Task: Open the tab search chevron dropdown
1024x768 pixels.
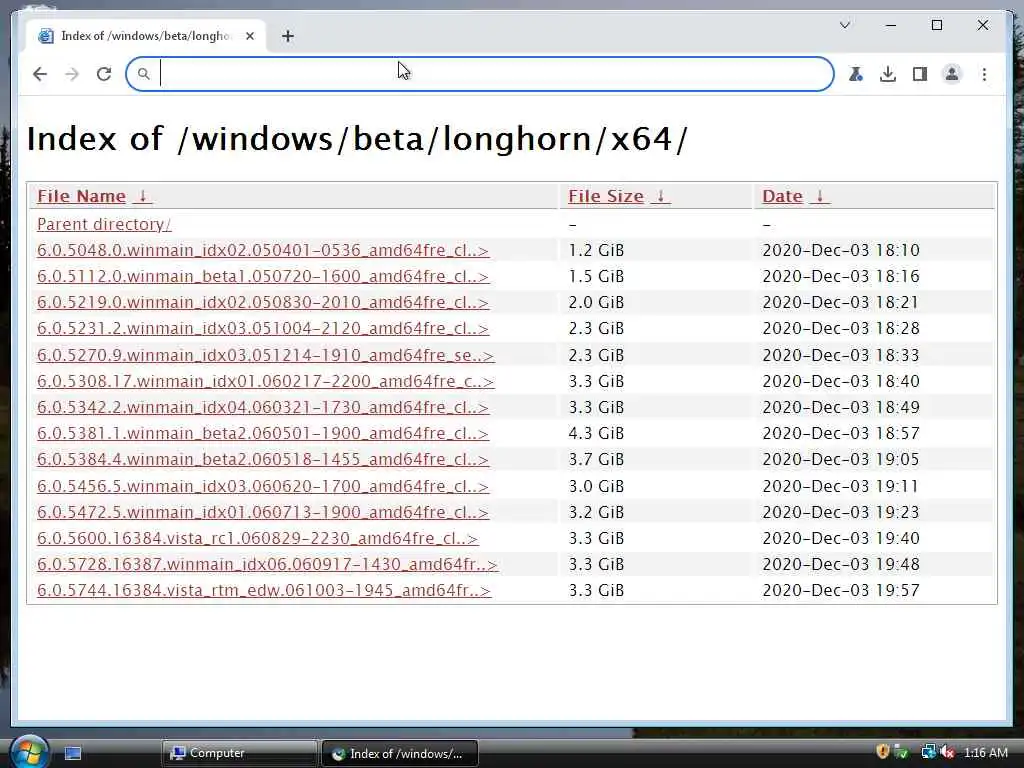Action: coord(844,25)
